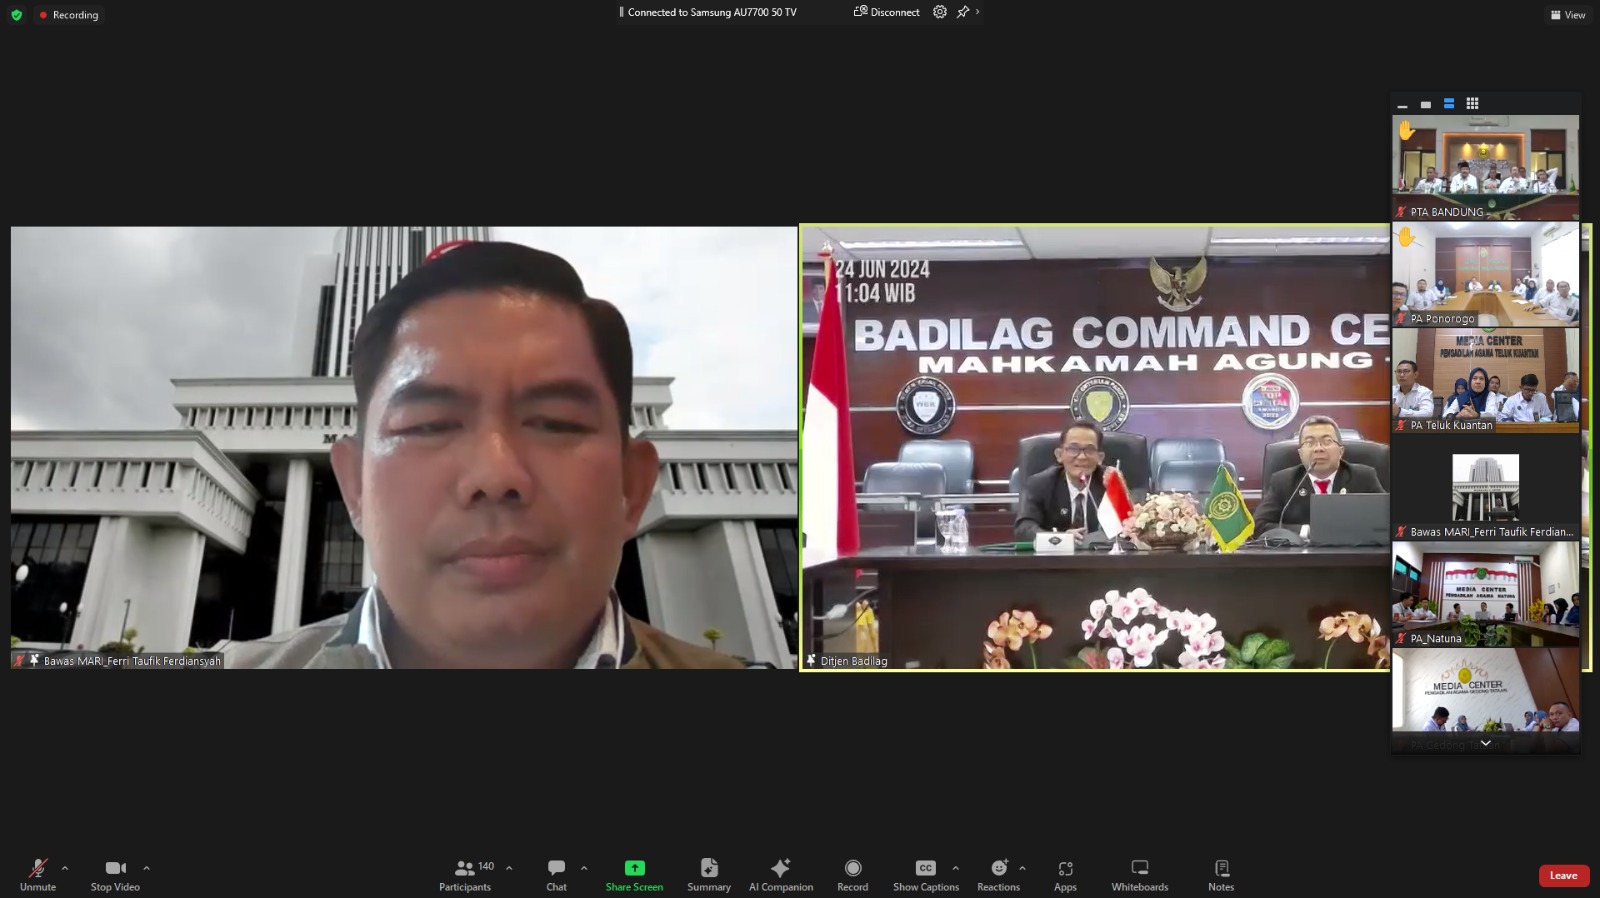The image size is (1600, 898).
Task: Open AI Companion
Action: click(x=781, y=874)
